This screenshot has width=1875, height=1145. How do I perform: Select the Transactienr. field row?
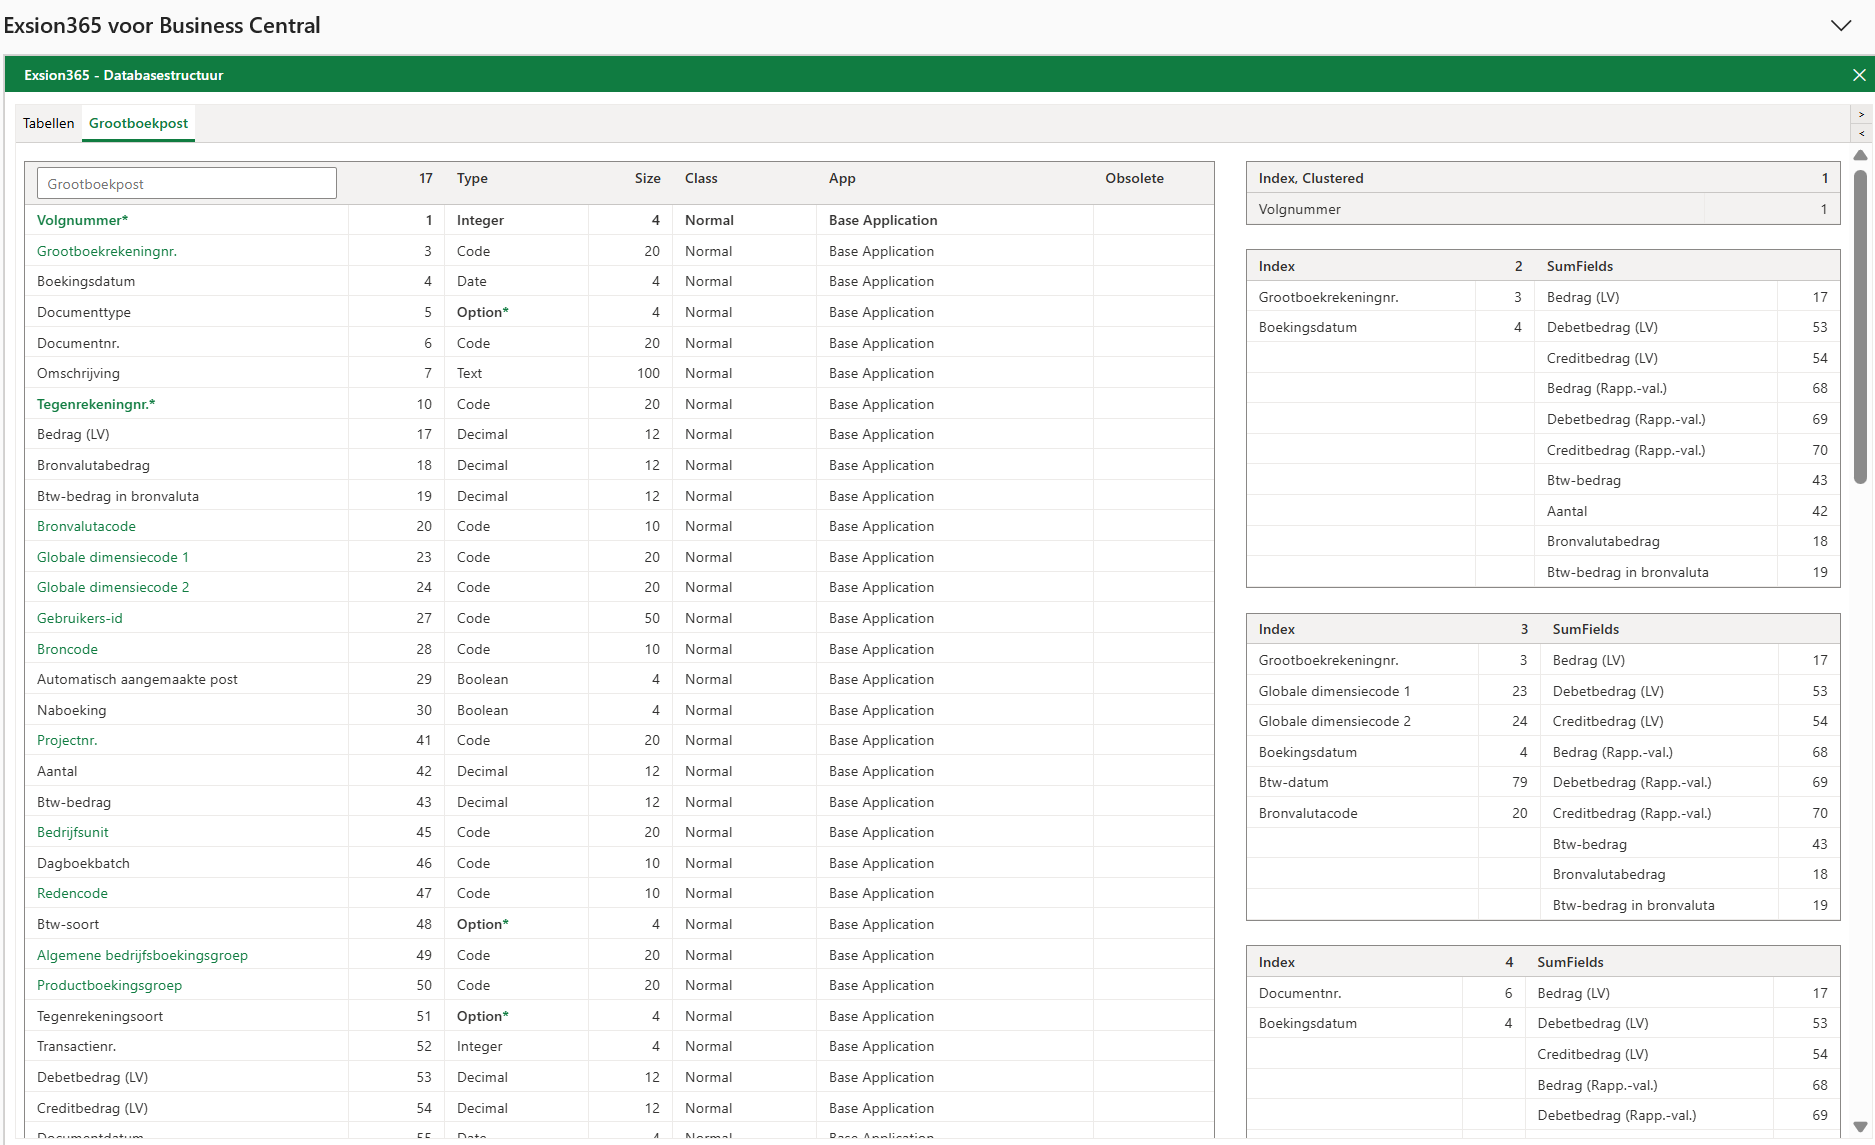click(x=619, y=1046)
